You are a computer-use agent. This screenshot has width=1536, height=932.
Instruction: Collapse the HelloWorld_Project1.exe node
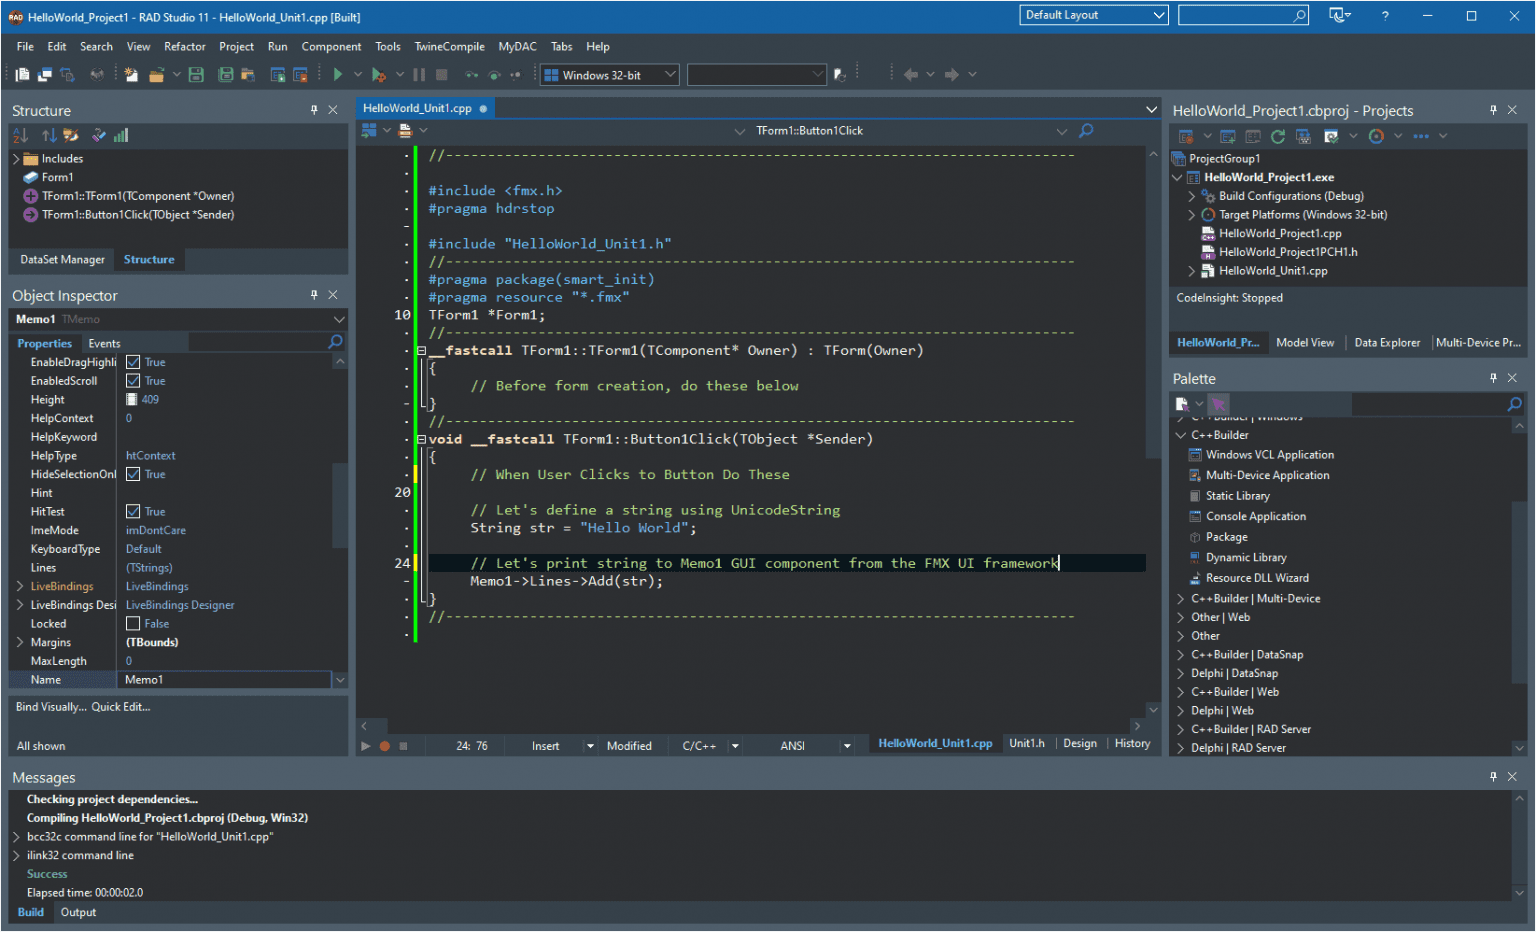(1177, 177)
